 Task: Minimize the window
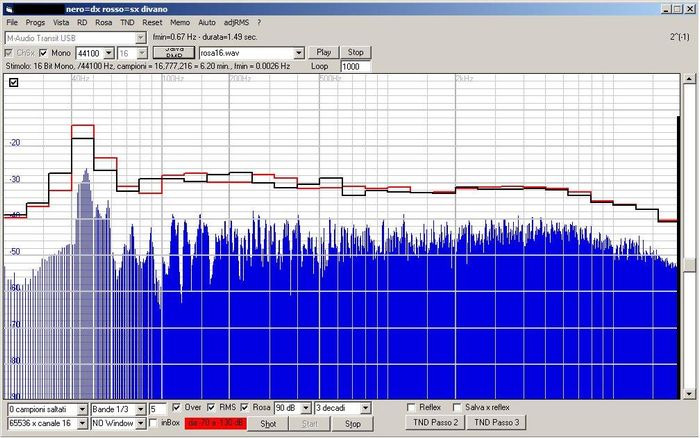click(667, 9)
